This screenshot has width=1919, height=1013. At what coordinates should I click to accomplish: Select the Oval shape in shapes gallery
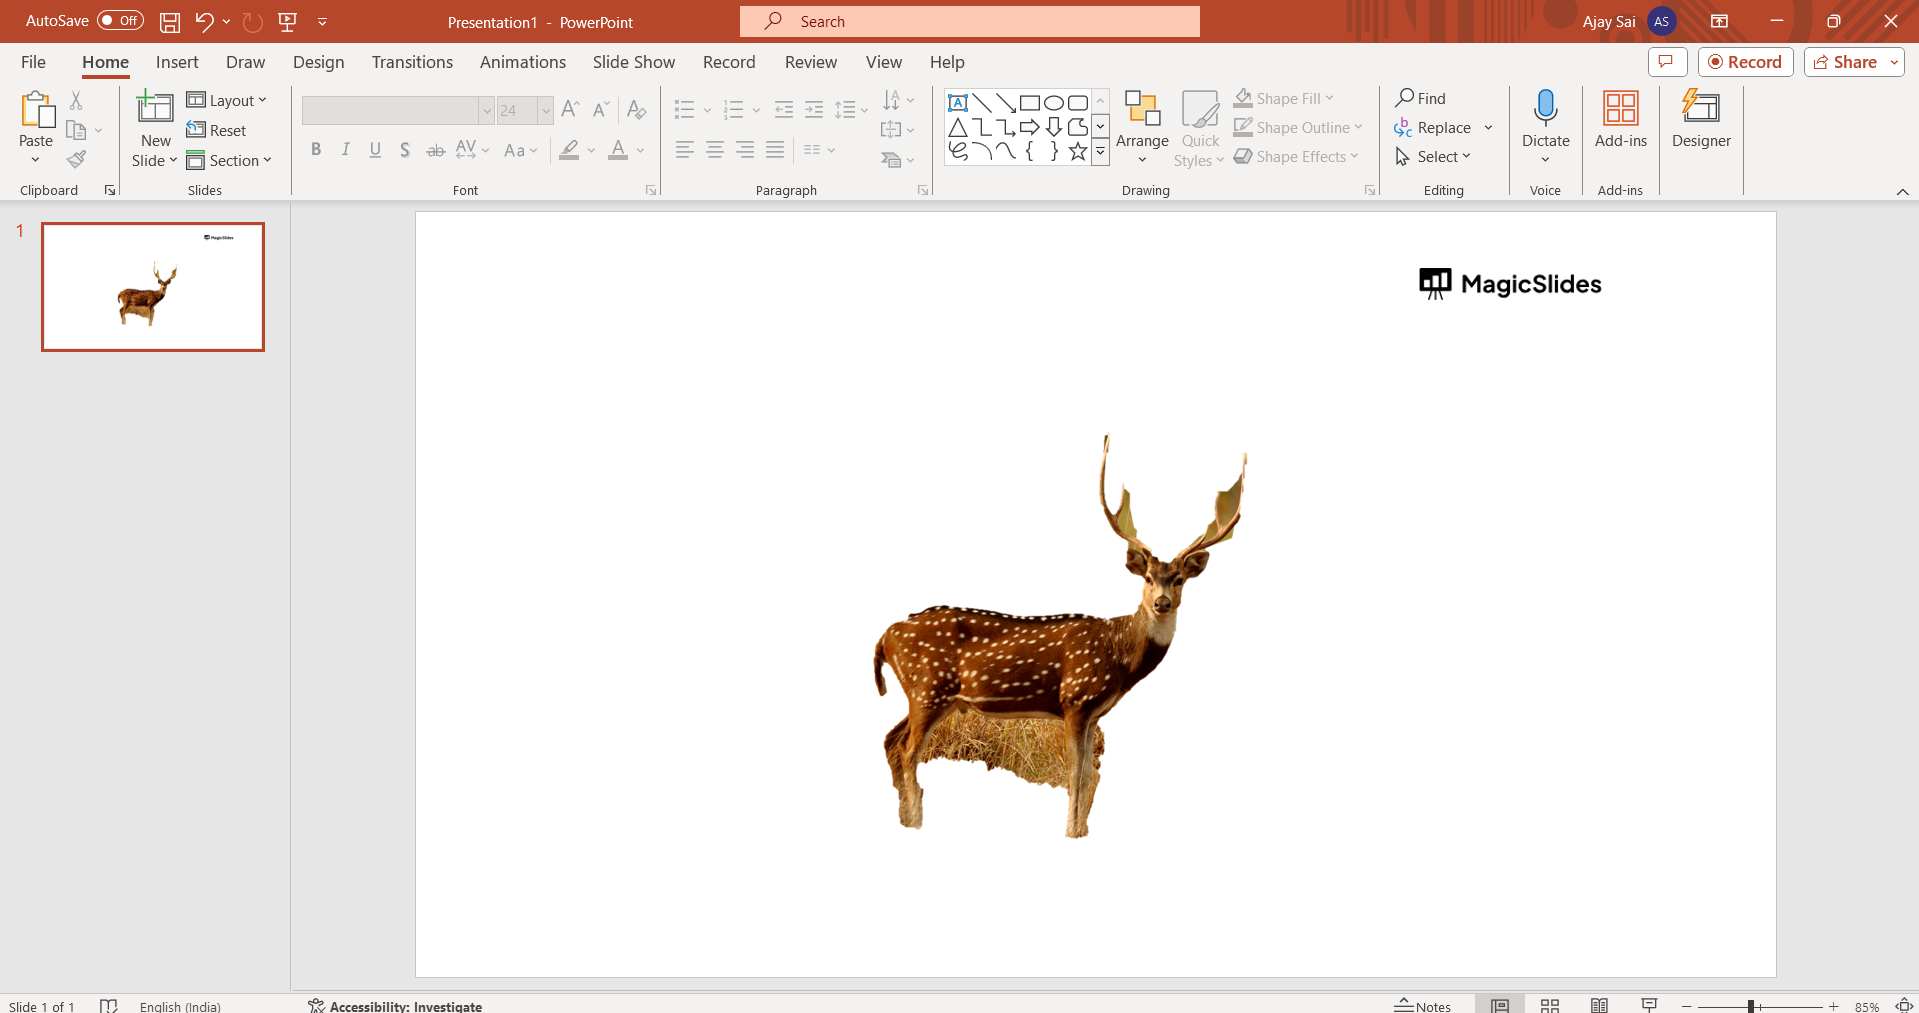pos(1053,103)
